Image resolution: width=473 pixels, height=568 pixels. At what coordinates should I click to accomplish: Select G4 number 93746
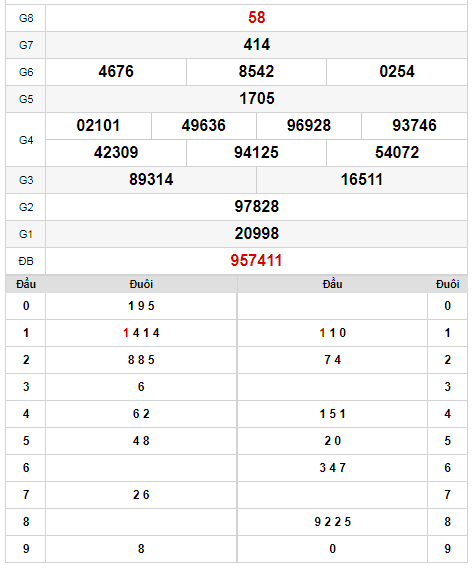point(414,125)
